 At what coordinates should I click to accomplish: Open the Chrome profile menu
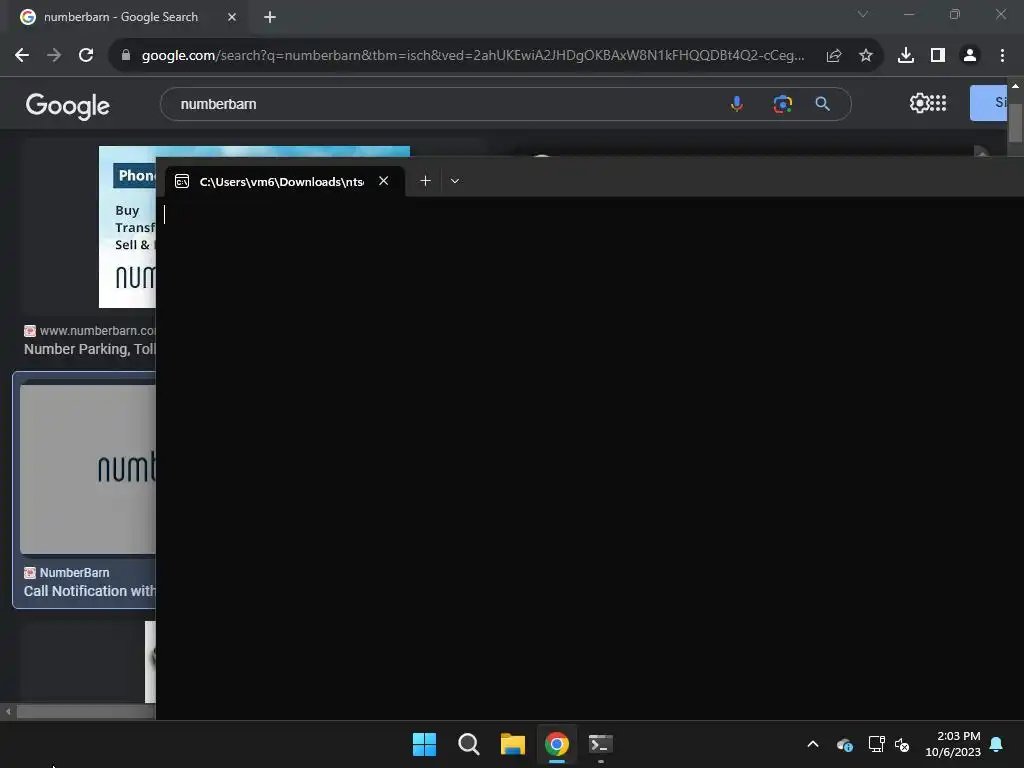point(970,56)
